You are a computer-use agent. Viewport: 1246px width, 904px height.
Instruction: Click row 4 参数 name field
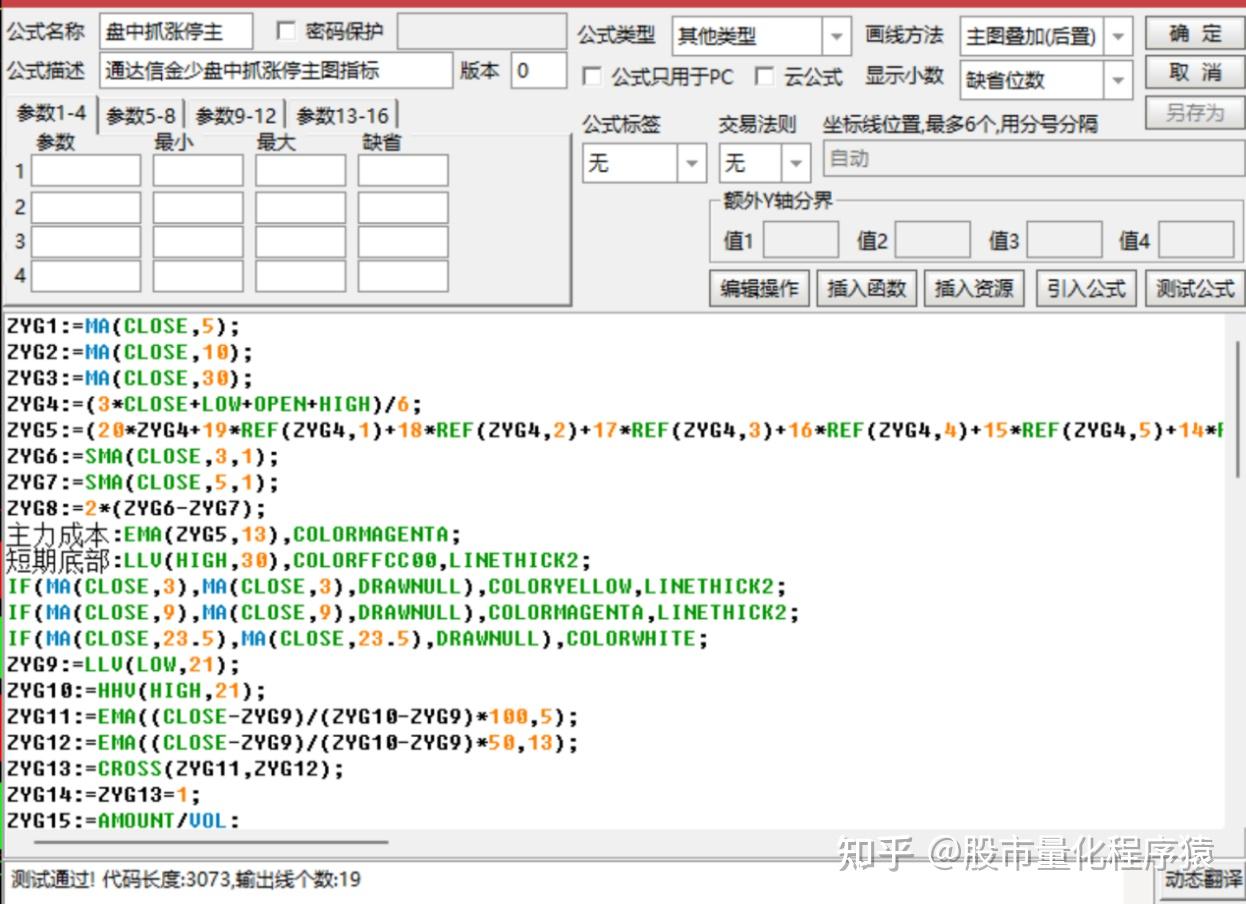pyautogui.click(x=86, y=275)
